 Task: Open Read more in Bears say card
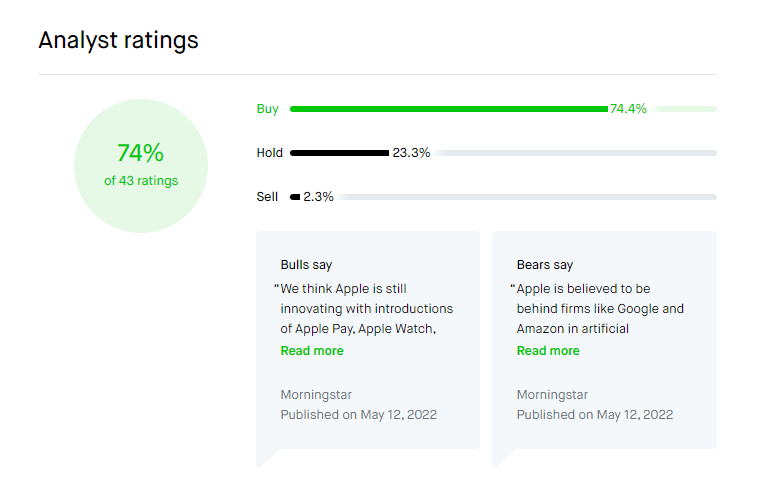(x=548, y=351)
